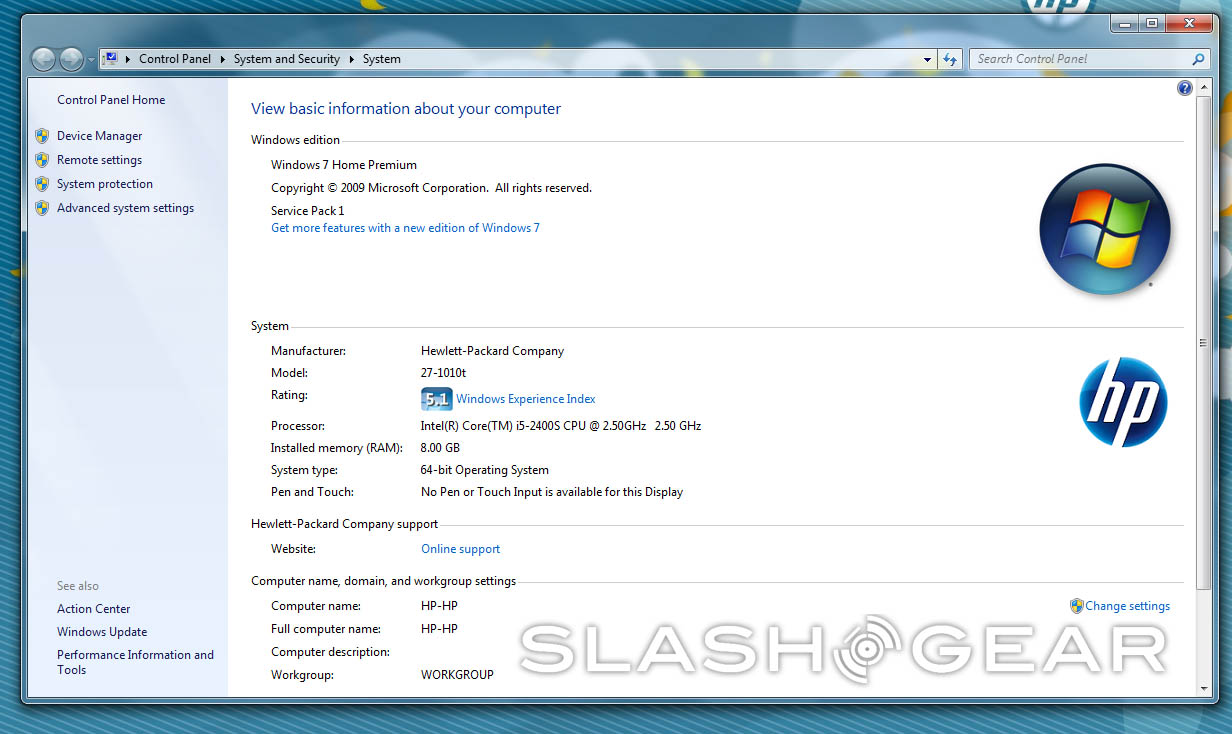Click the shield icon beside Device Manager
The height and width of the screenshot is (734, 1232).
tap(42, 136)
